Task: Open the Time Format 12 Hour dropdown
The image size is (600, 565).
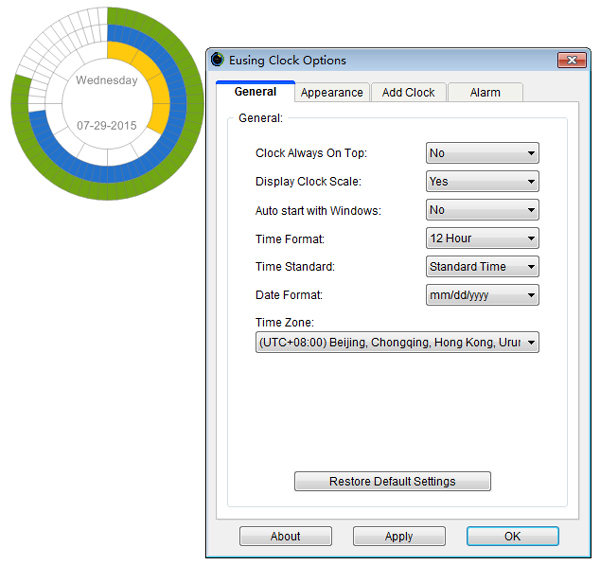Action: [482, 238]
